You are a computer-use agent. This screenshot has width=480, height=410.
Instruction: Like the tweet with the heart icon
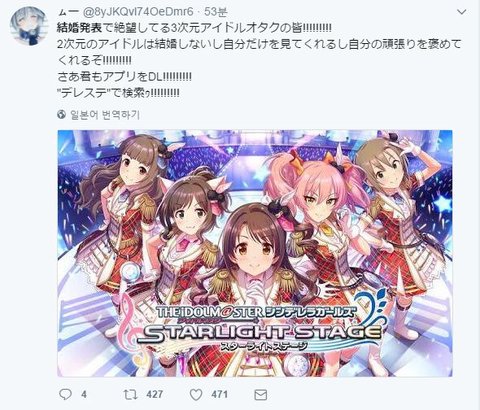[x=196, y=395]
